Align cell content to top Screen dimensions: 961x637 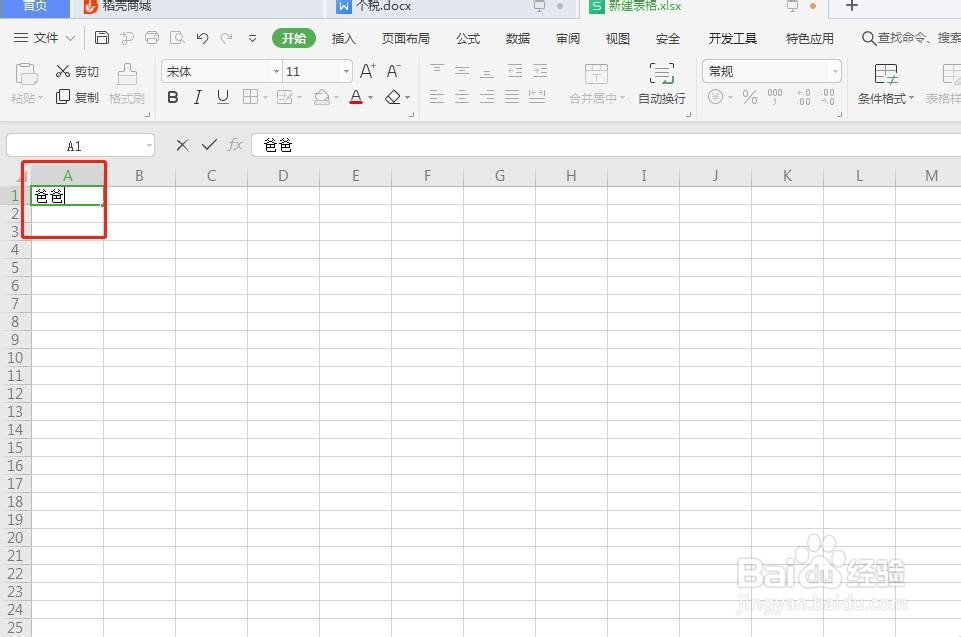[436, 71]
